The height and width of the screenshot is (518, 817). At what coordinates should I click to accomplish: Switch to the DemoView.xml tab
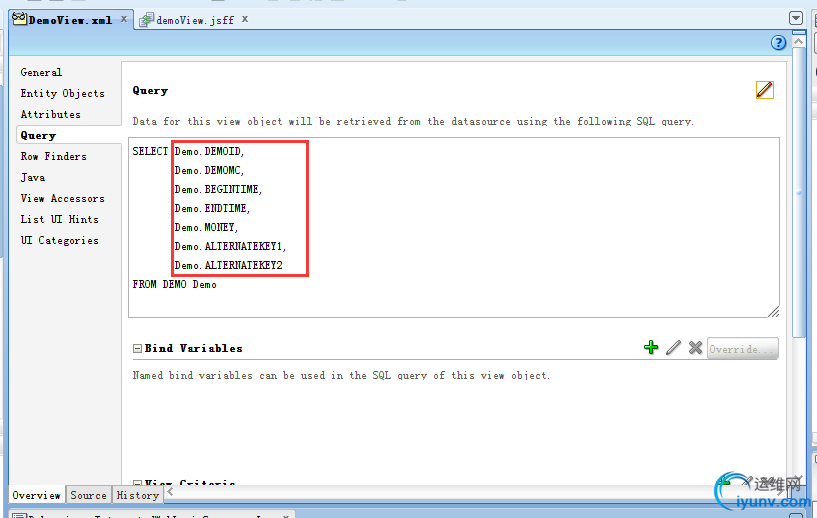coord(70,20)
